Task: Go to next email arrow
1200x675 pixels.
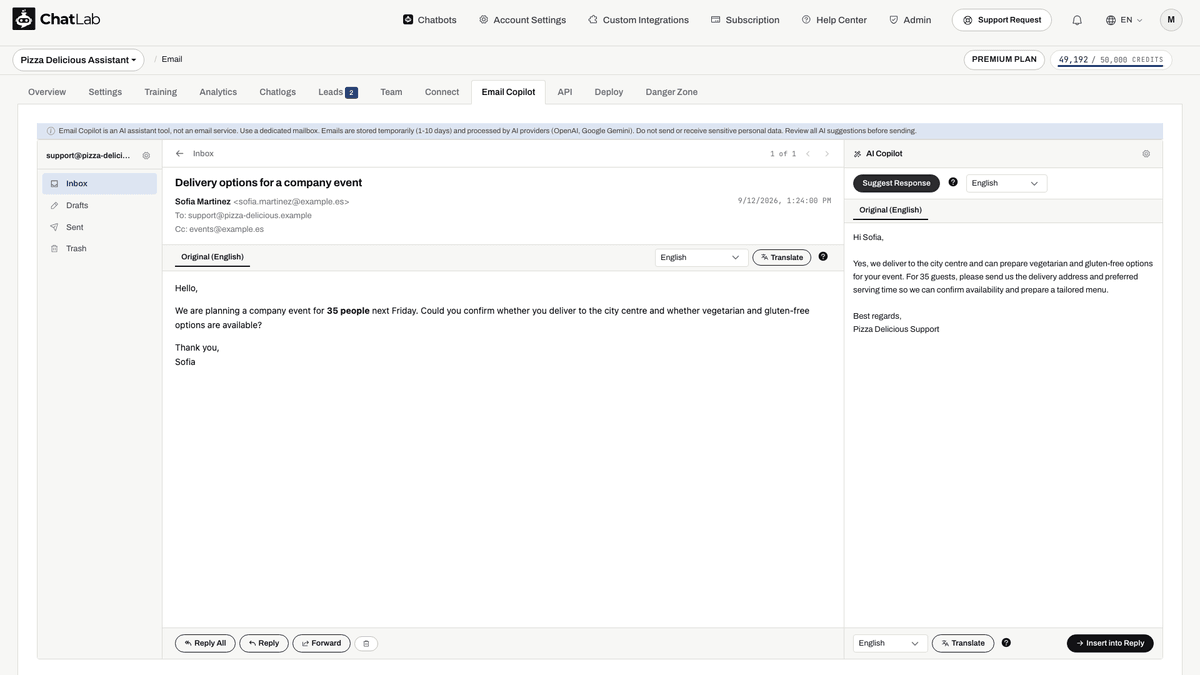Action: 827,154
